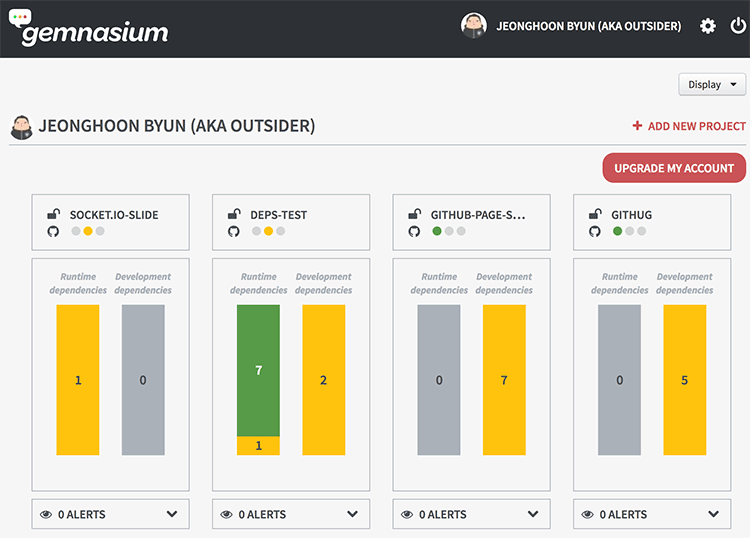Click the eye icon in GITHUG alerts

pos(587,515)
